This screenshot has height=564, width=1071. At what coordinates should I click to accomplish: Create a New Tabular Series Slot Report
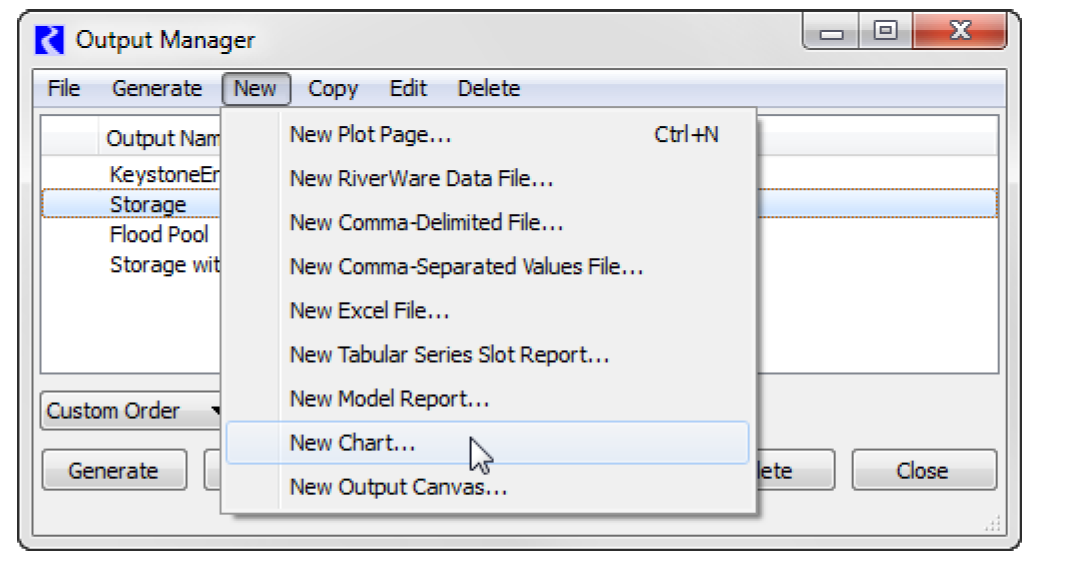pos(449,355)
